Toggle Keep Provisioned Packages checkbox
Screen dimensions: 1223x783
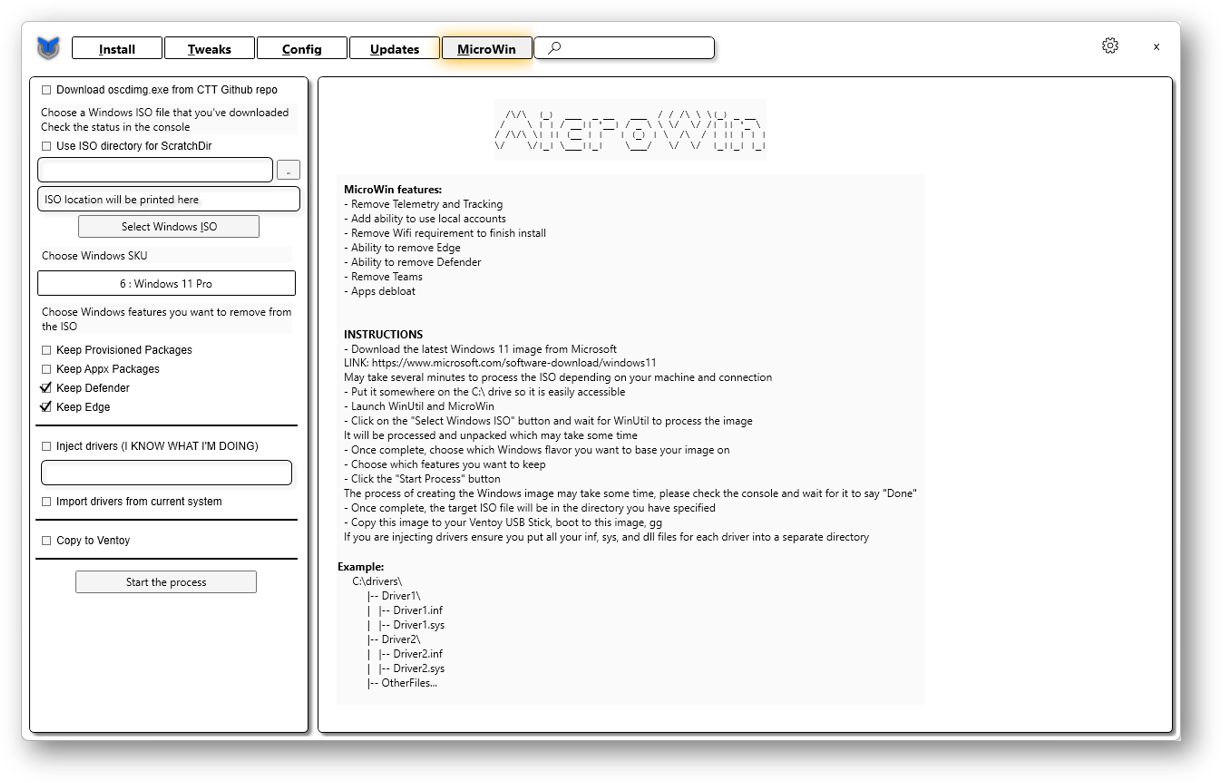46,350
